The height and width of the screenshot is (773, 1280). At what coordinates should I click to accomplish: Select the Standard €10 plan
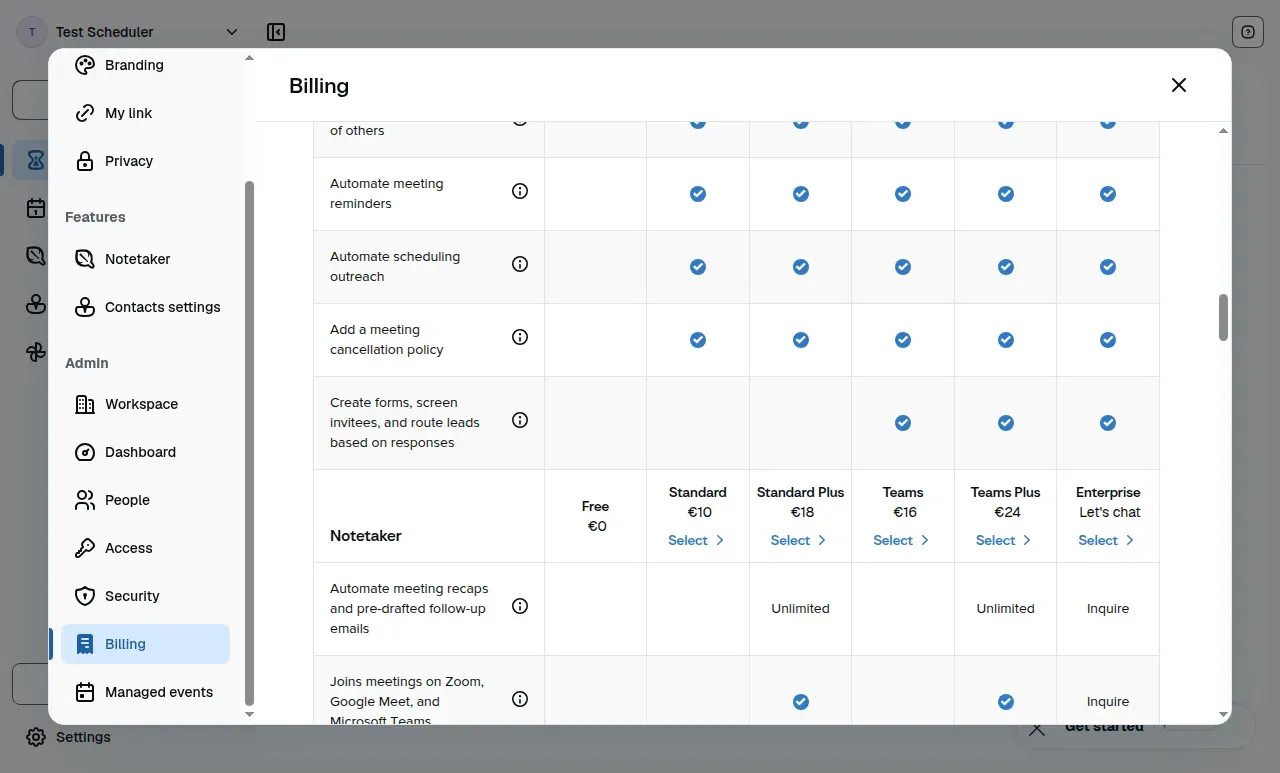tap(697, 540)
